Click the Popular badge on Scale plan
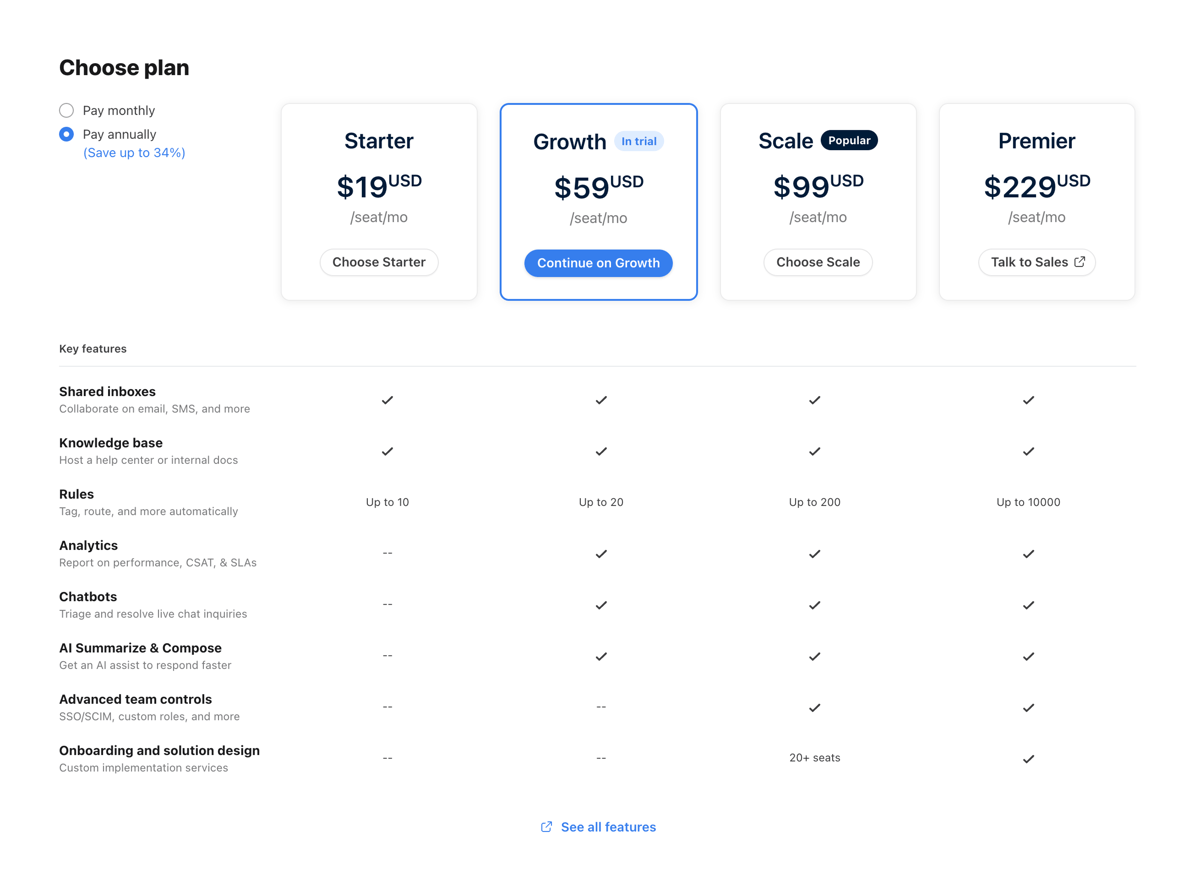1200x891 pixels. (849, 140)
